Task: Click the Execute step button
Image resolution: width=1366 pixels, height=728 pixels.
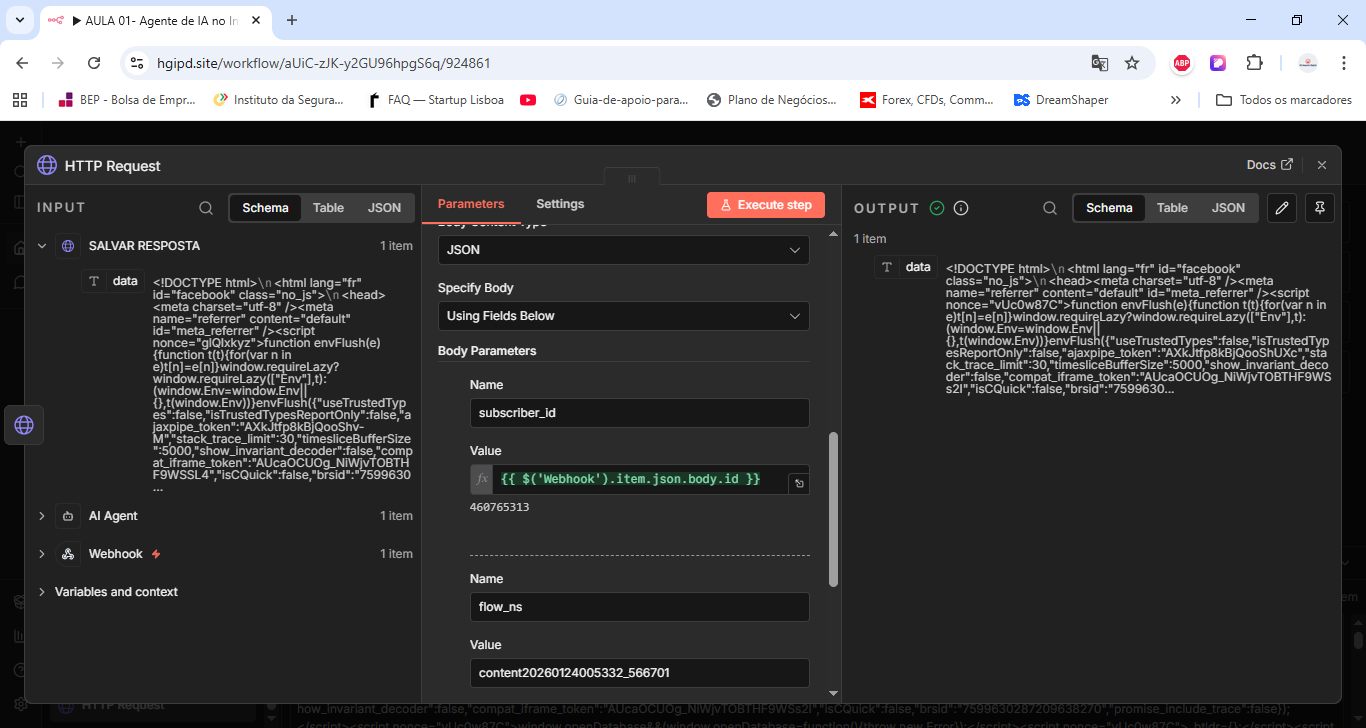Action: click(x=766, y=205)
